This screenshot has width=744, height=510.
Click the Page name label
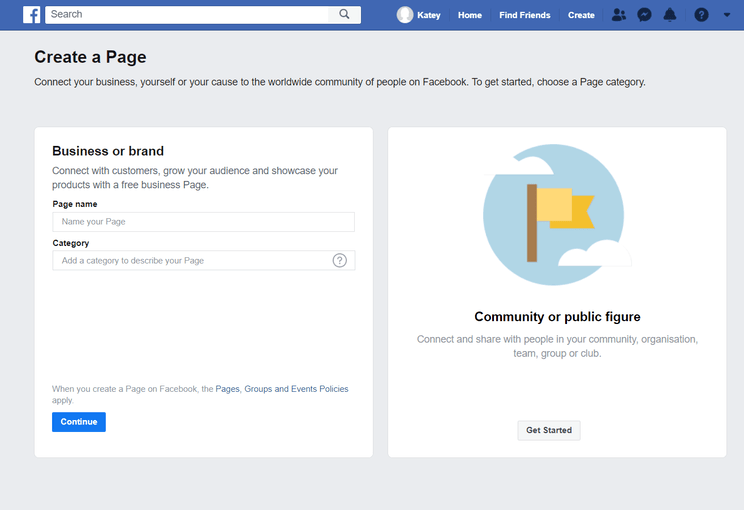point(75,204)
